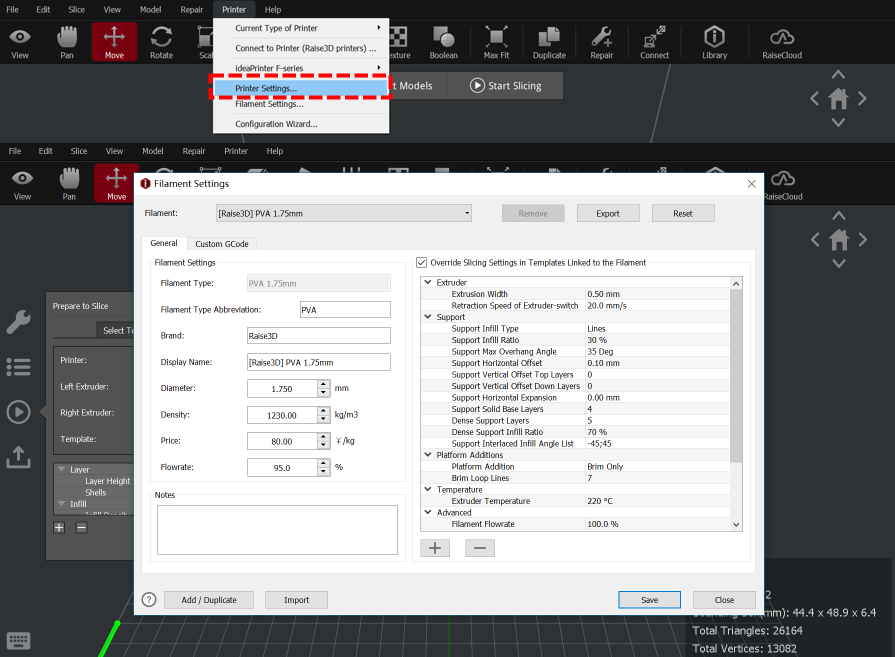Click the Save button
Screen dimensions: 895x657
tap(649, 600)
